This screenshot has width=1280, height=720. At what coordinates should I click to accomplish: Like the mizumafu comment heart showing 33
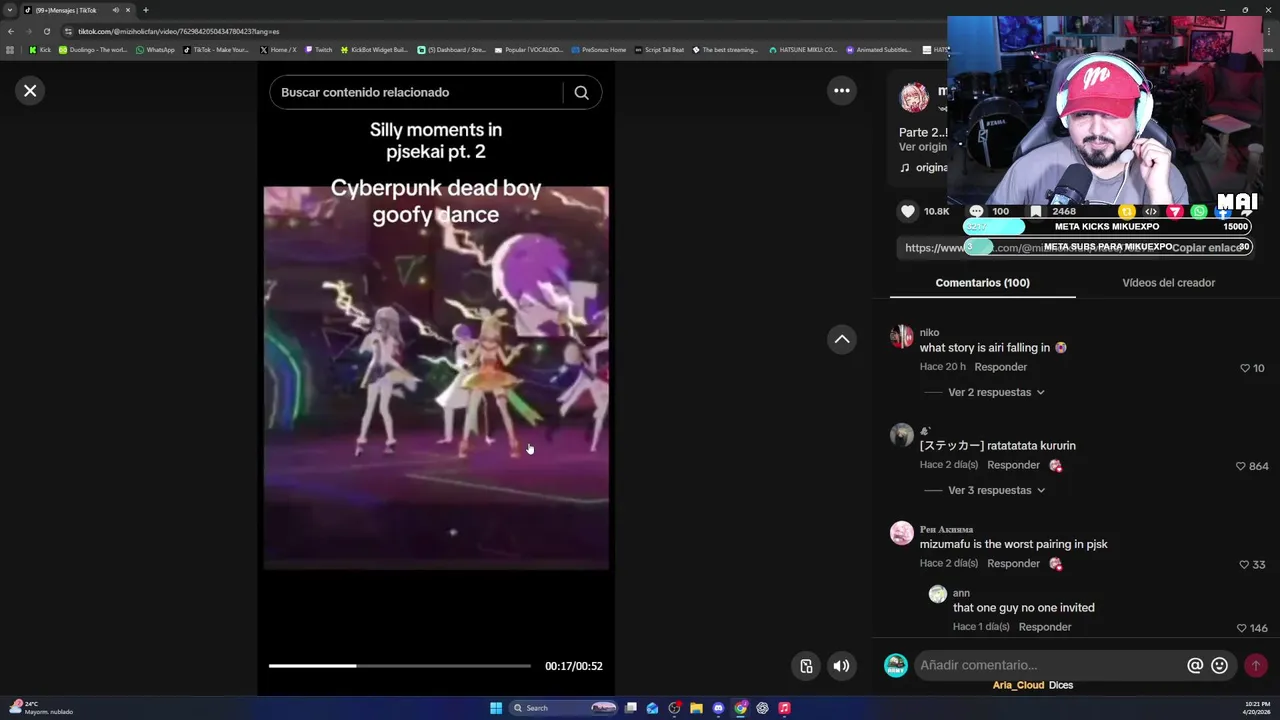point(1245,564)
